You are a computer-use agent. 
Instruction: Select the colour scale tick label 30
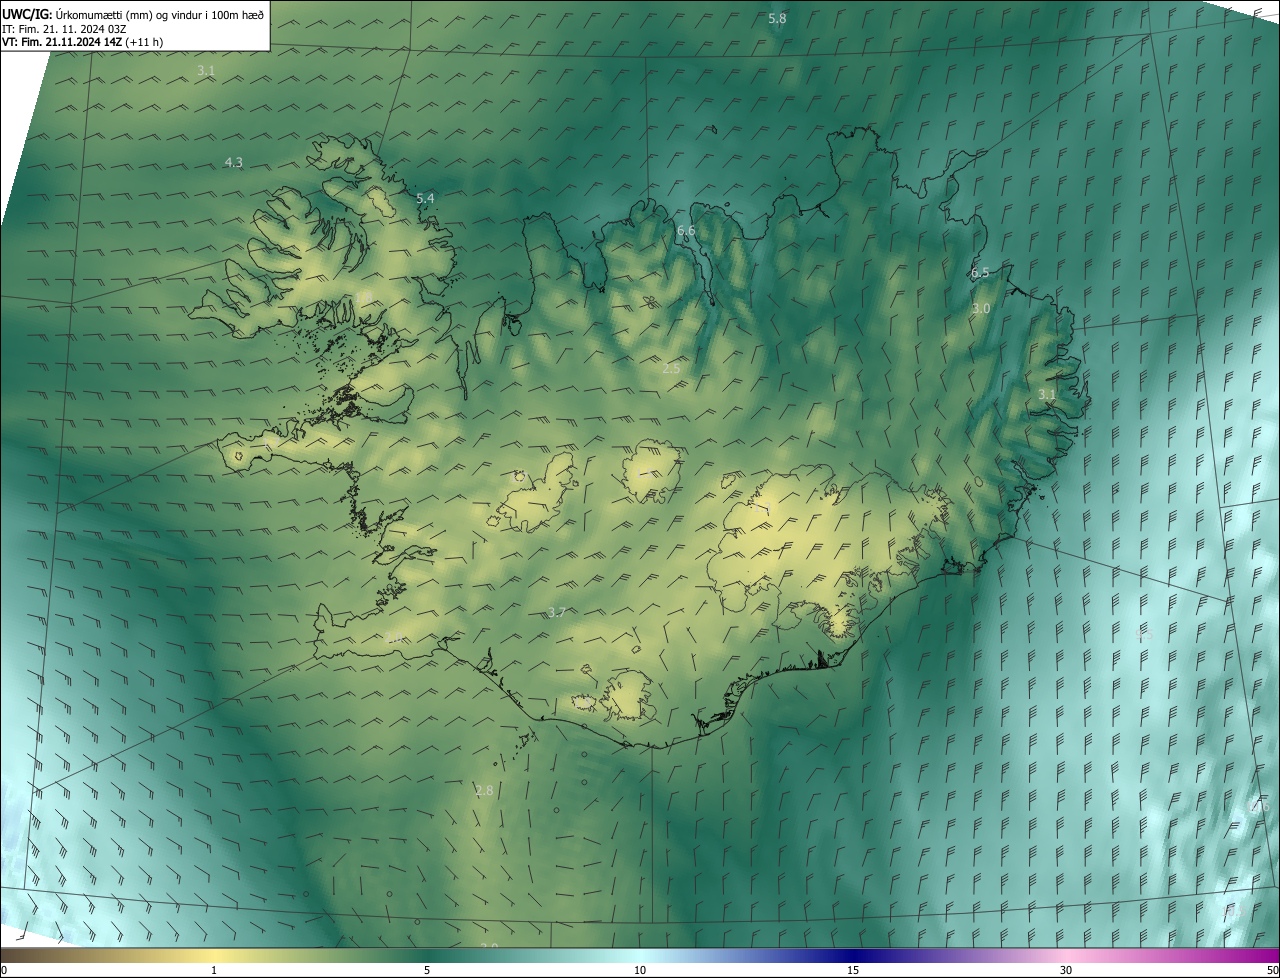(1066, 970)
